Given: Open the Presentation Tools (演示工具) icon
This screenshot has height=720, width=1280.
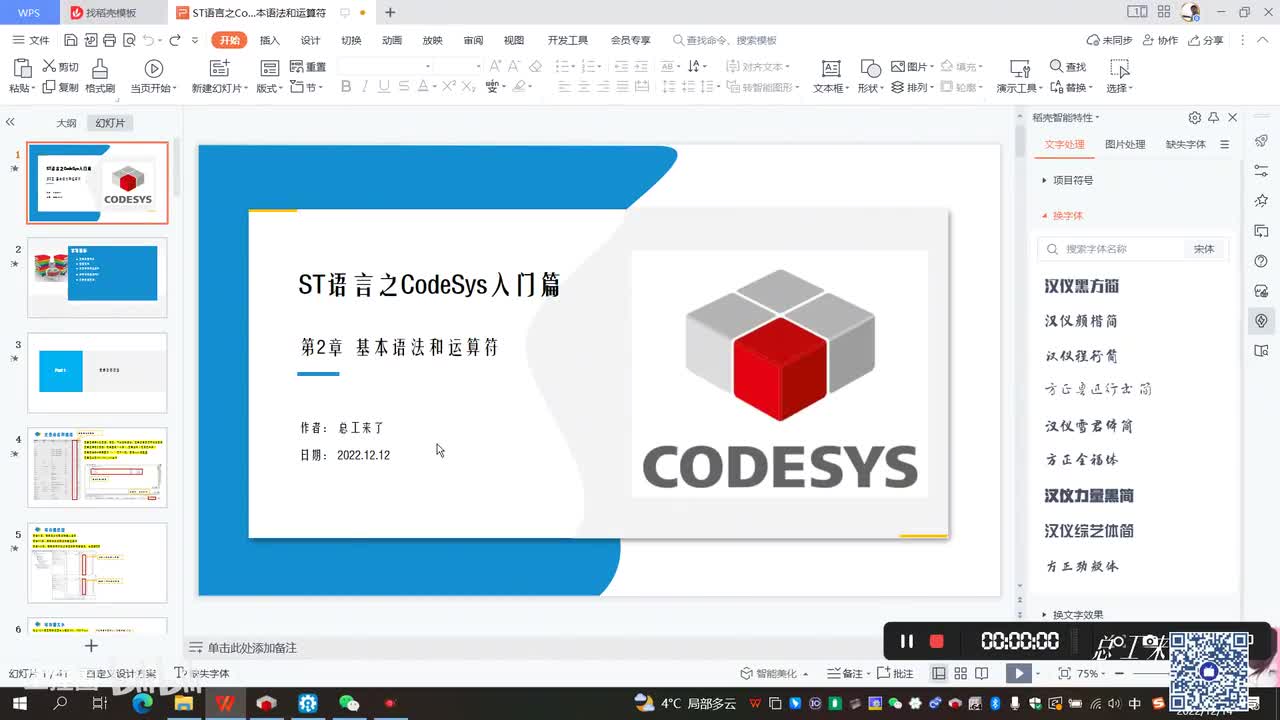Looking at the screenshot, I should (x=1020, y=68).
